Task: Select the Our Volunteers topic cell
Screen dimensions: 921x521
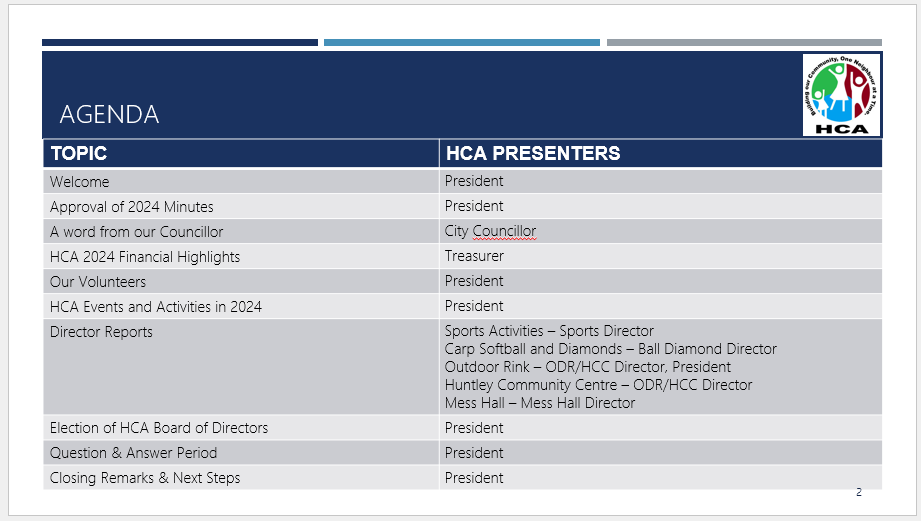Action: (x=98, y=282)
